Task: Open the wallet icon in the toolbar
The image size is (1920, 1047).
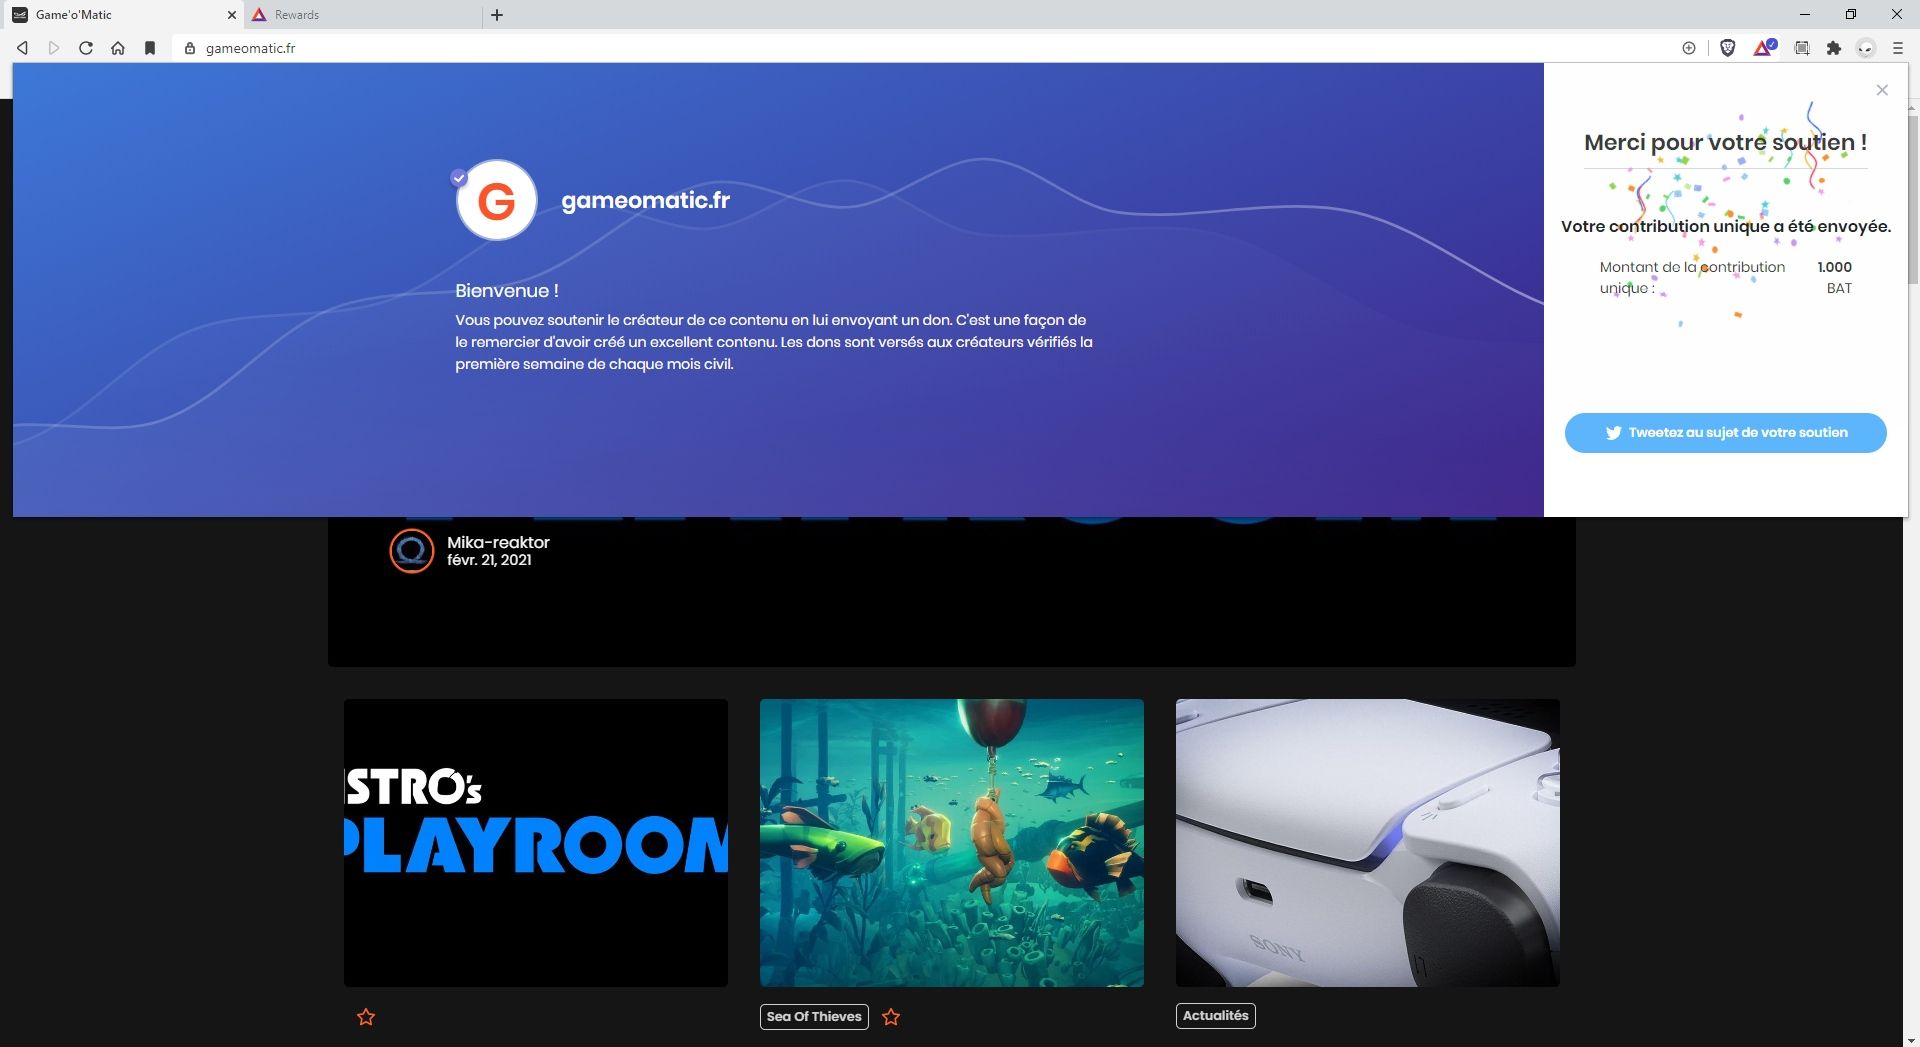Action: (1802, 48)
